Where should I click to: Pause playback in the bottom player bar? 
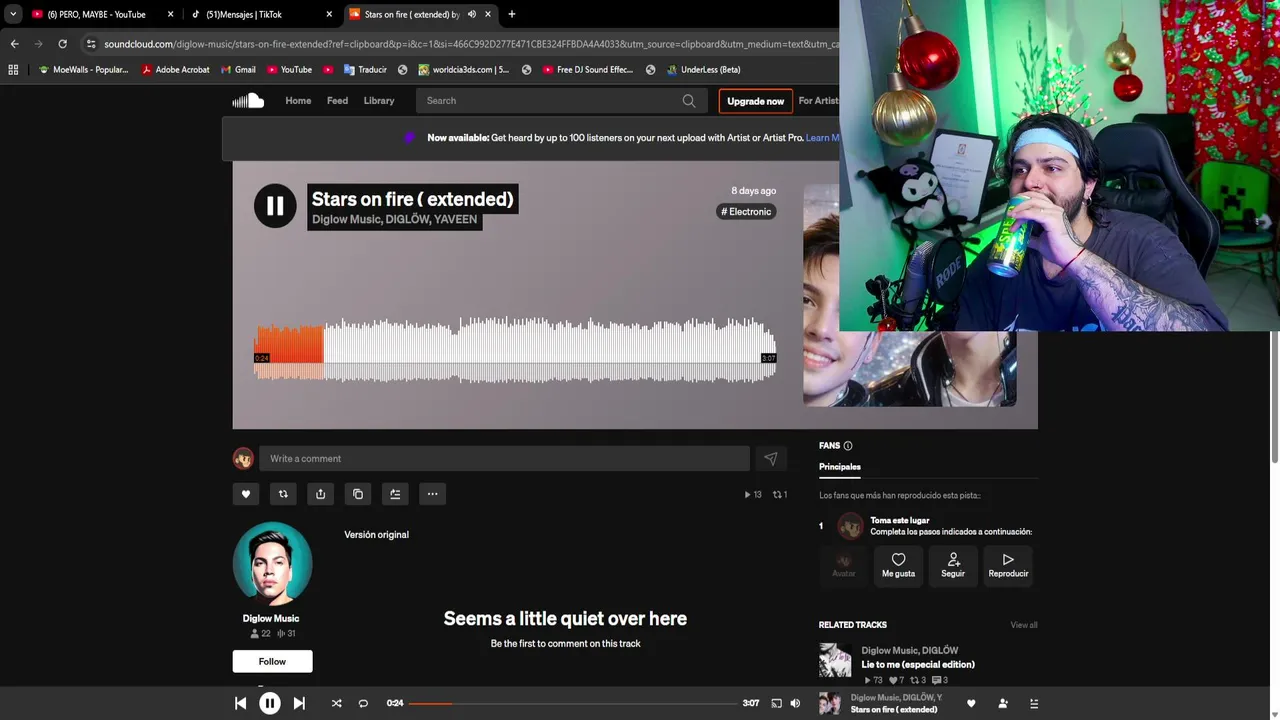coord(270,703)
